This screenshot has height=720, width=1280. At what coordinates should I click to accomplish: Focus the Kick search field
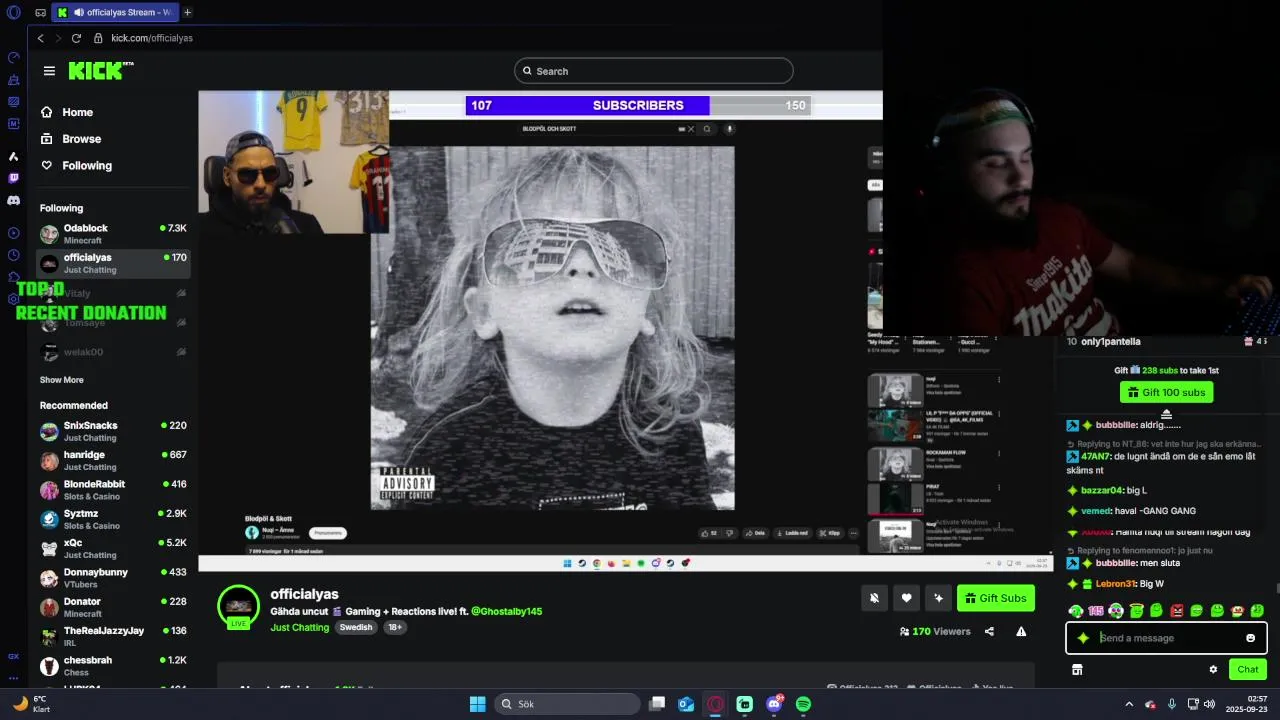click(x=654, y=71)
